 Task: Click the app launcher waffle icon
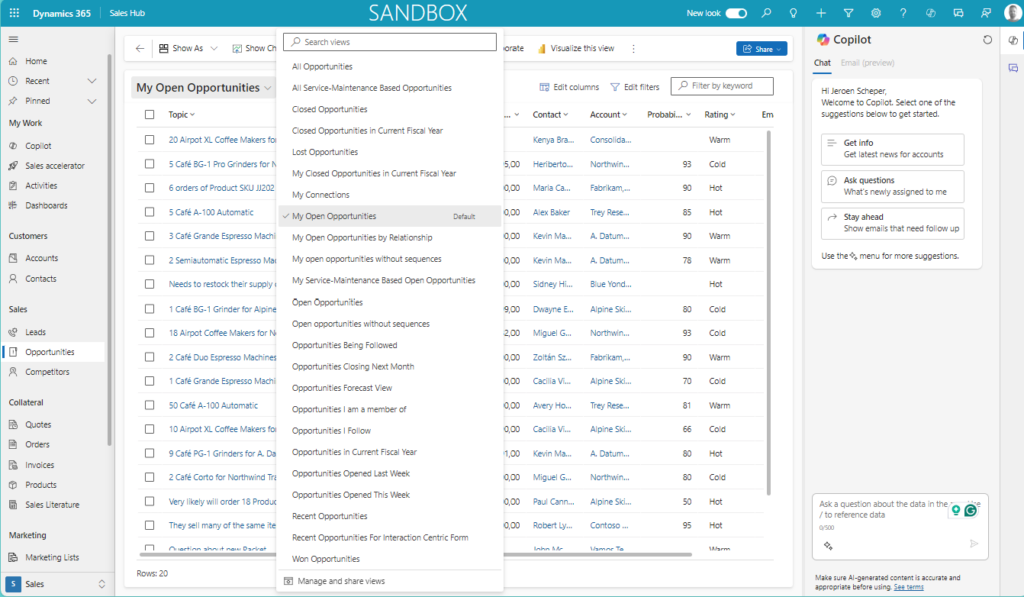click(14, 13)
